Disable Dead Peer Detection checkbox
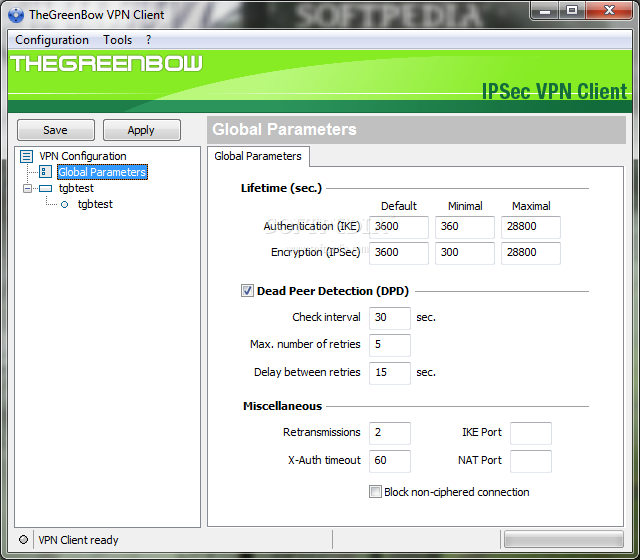Screen dimensions: 640x560 (x=247, y=291)
